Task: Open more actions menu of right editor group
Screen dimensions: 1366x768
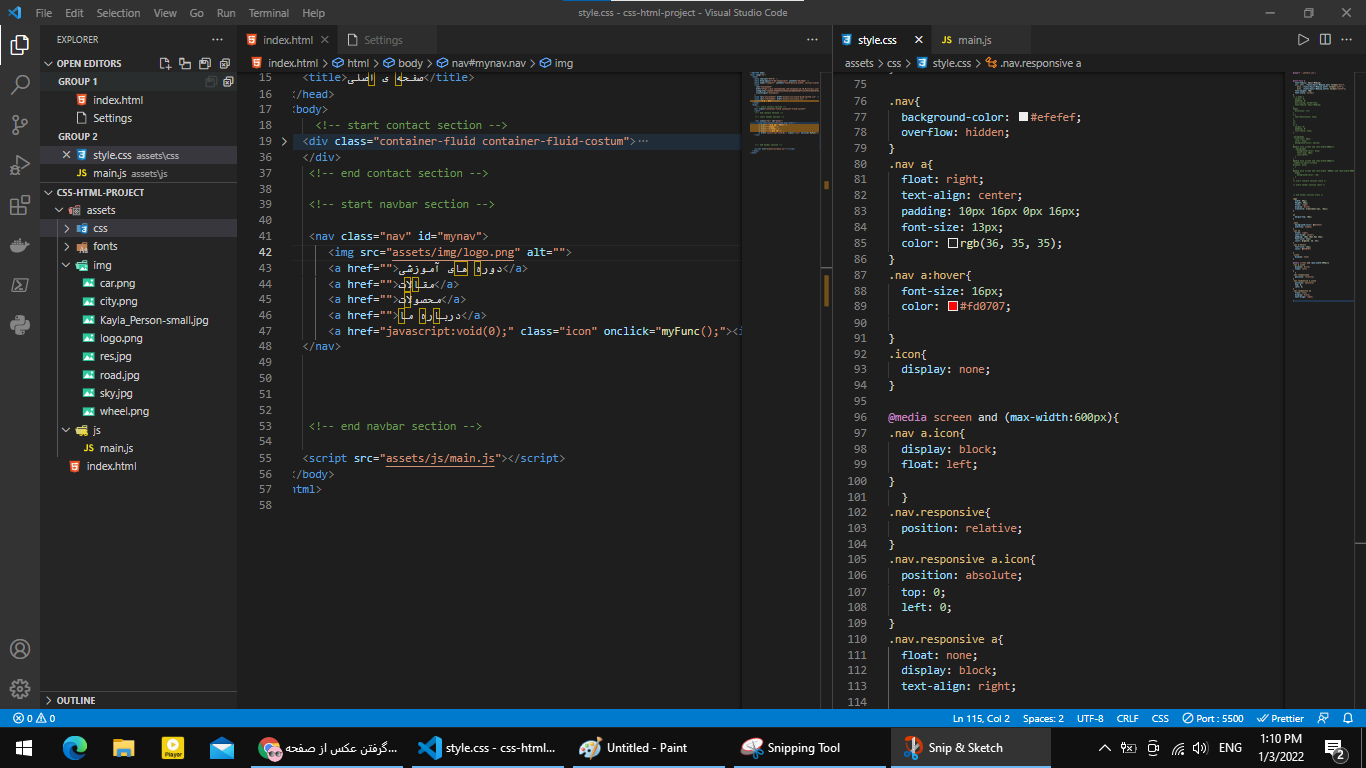Action: point(1347,40)
